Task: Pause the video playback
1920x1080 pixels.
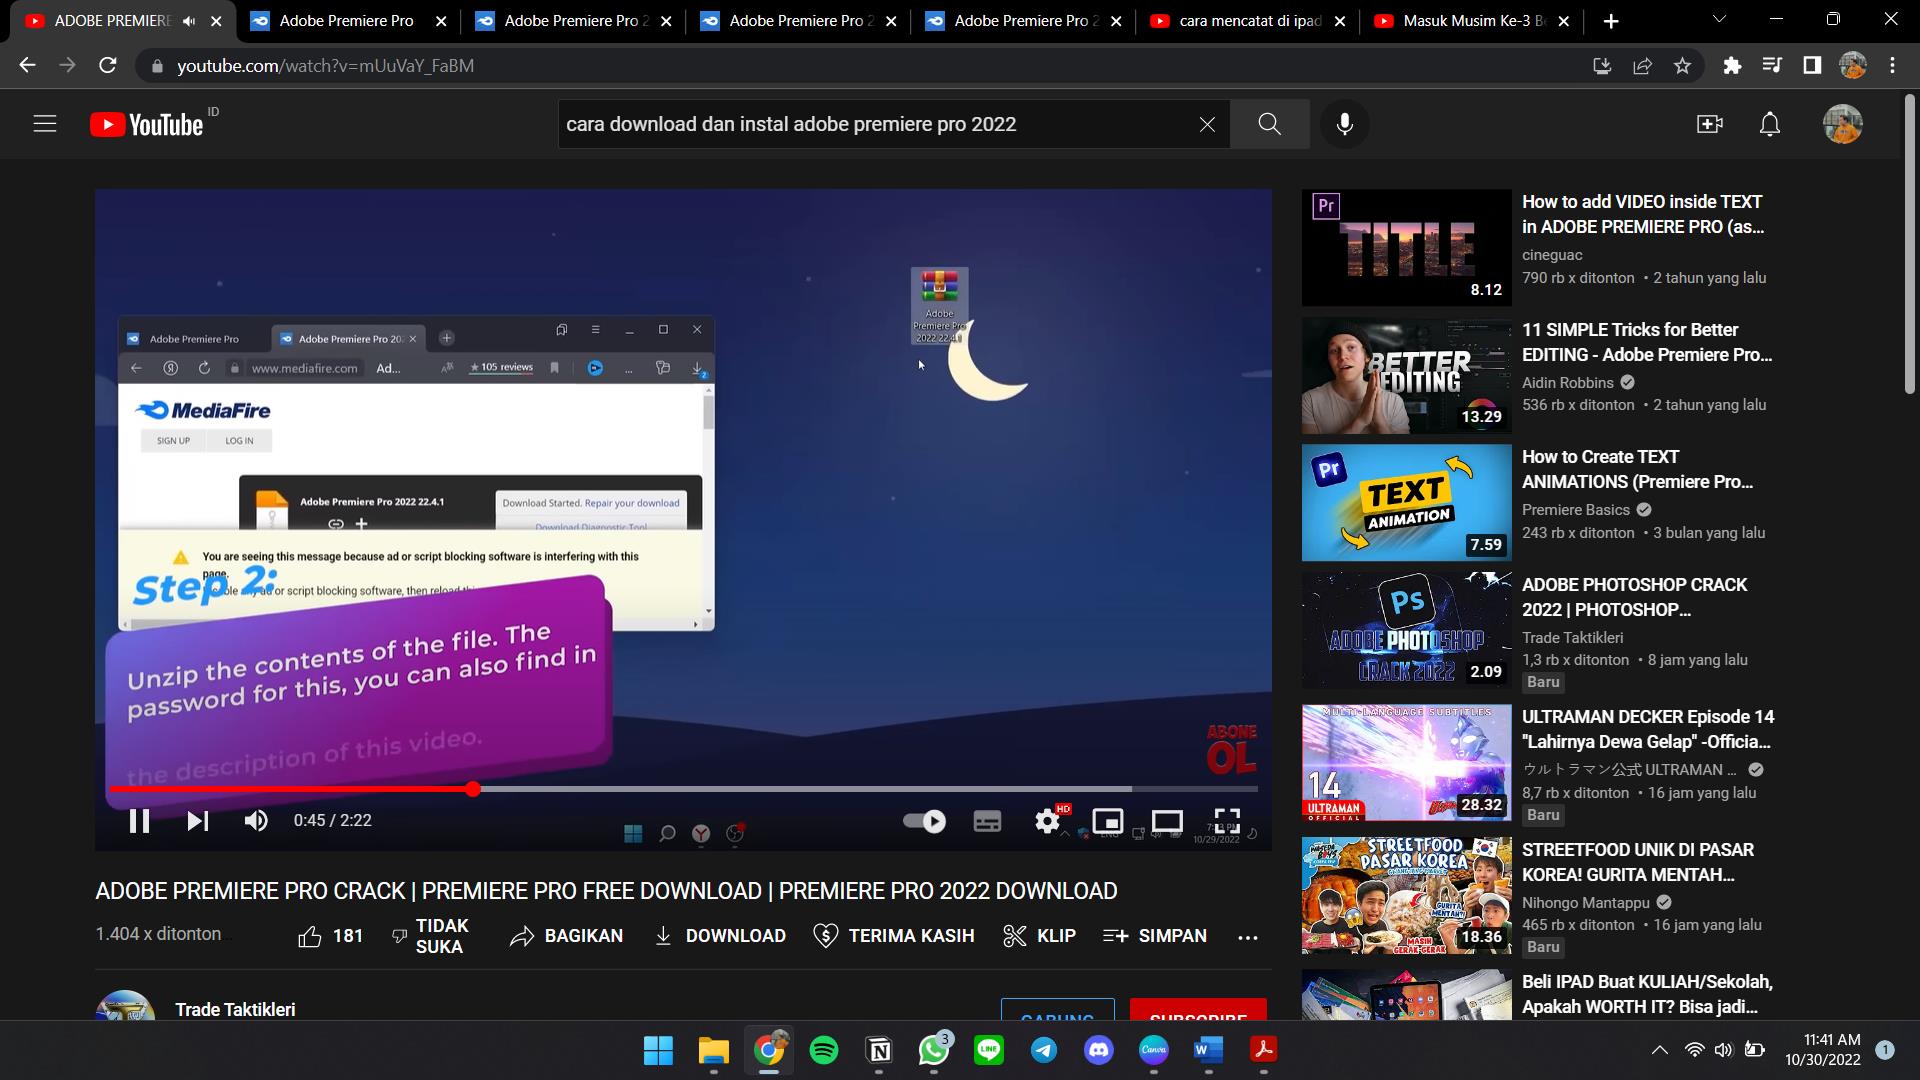Action: [x=139, y=821]
